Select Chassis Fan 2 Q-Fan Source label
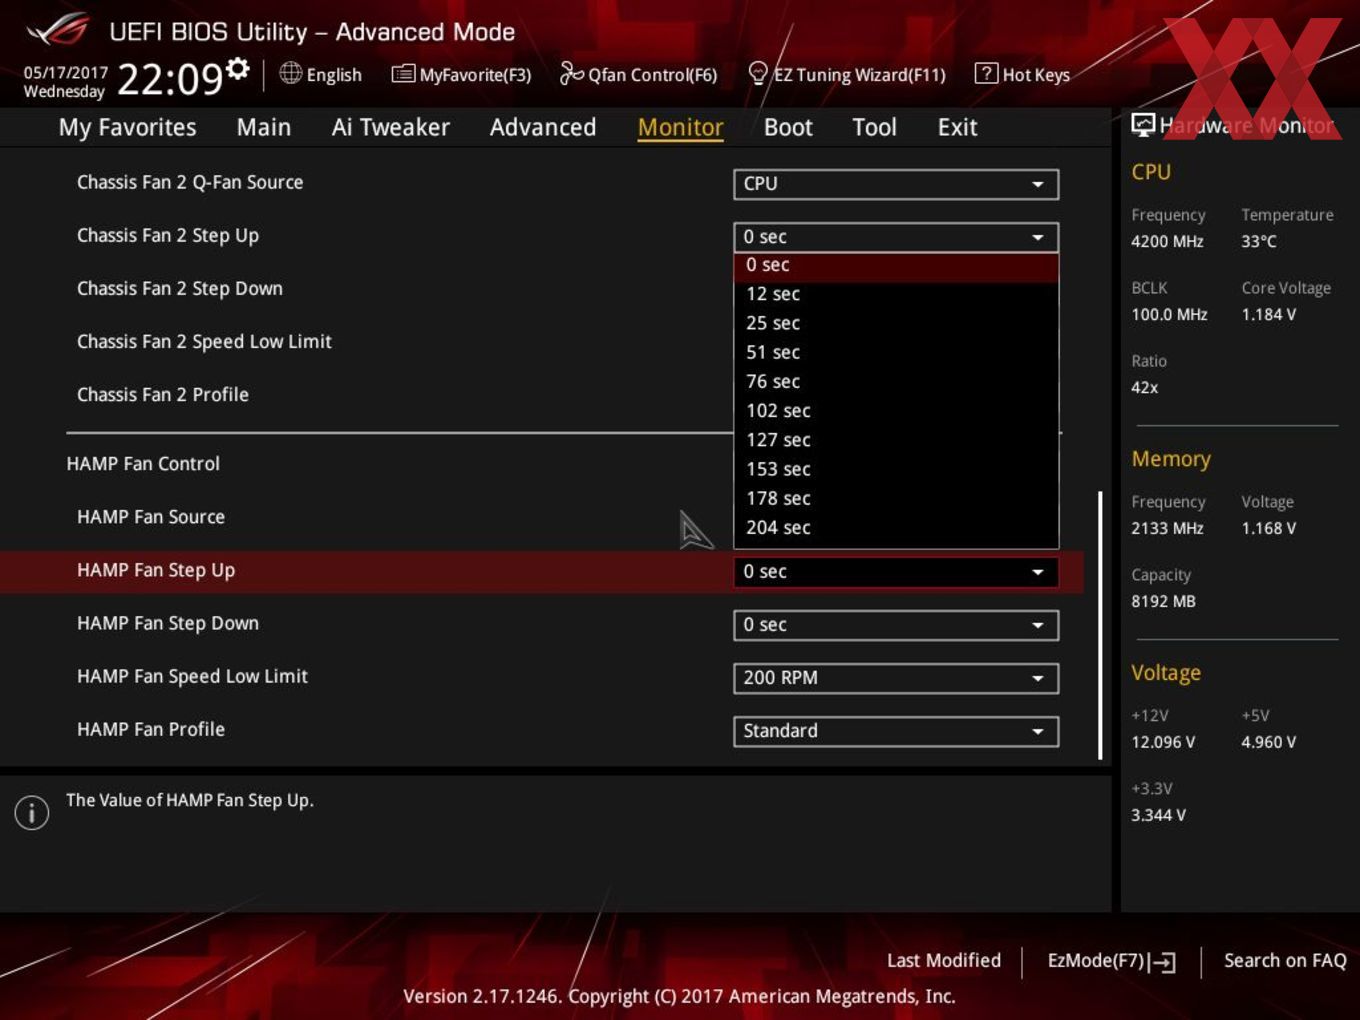The image size is (1360, 1020). point(190,182)
